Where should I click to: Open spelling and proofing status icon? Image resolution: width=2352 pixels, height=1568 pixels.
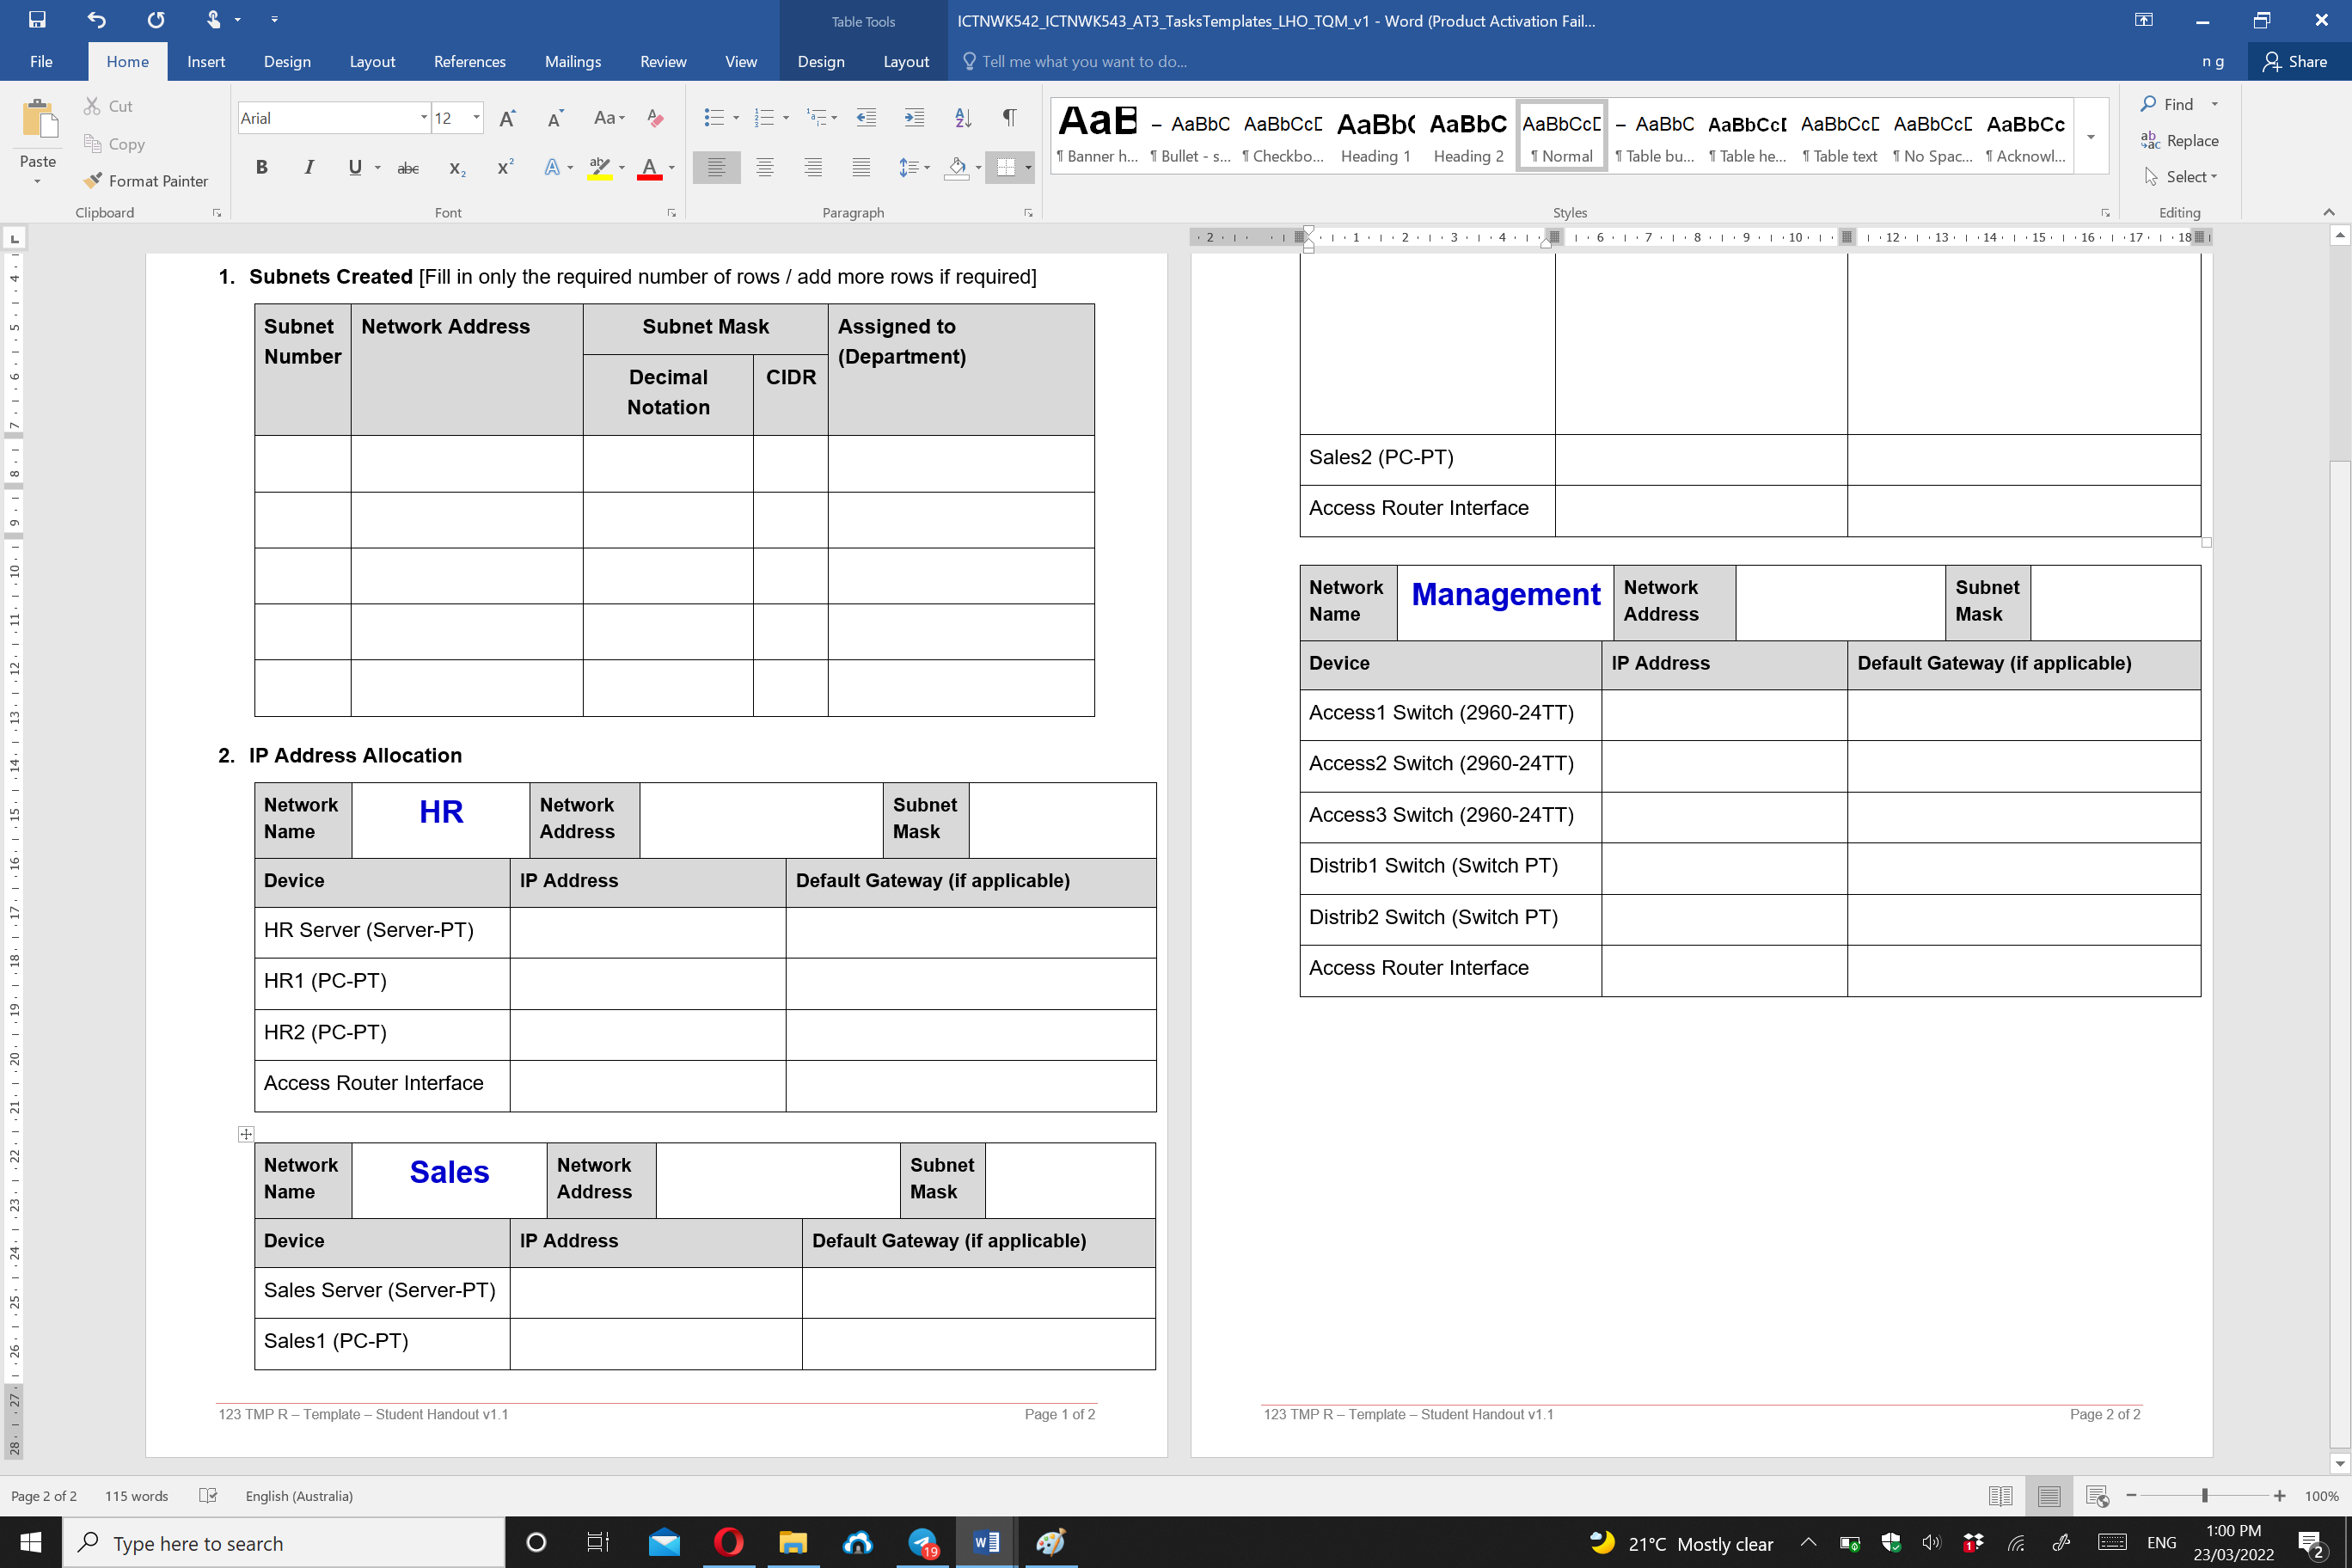click(x=208, y=1496)
